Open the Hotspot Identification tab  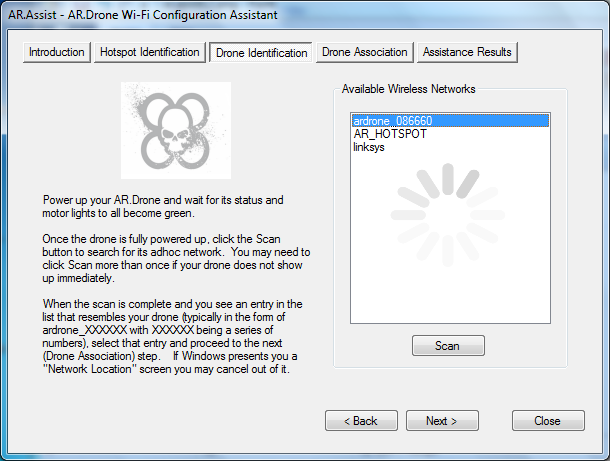tap(150, 52)
